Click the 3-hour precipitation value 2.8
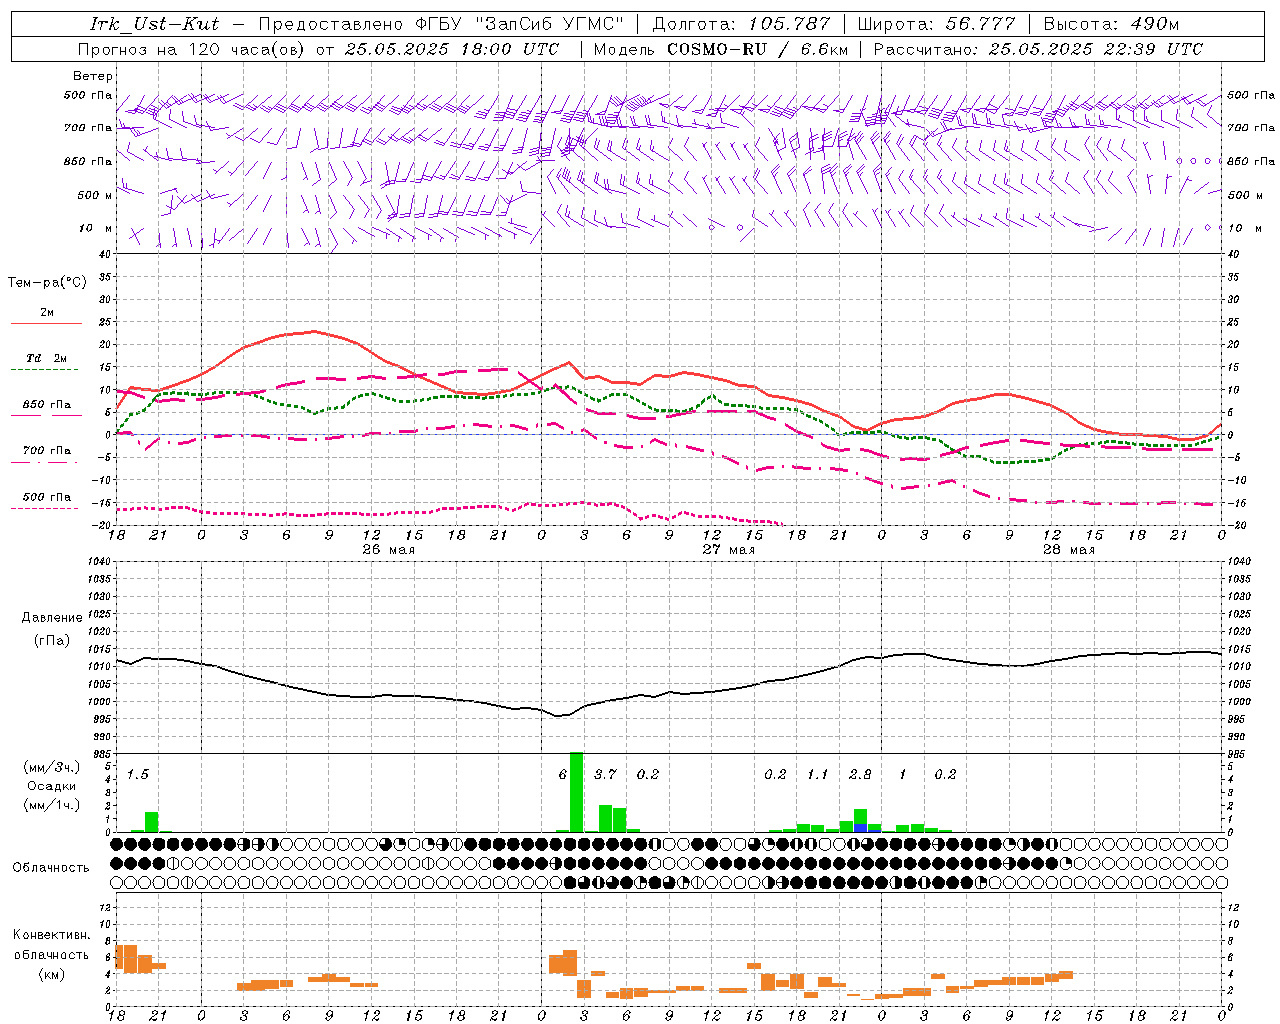Screen dimensions: 1280x1024 point(860,774)
